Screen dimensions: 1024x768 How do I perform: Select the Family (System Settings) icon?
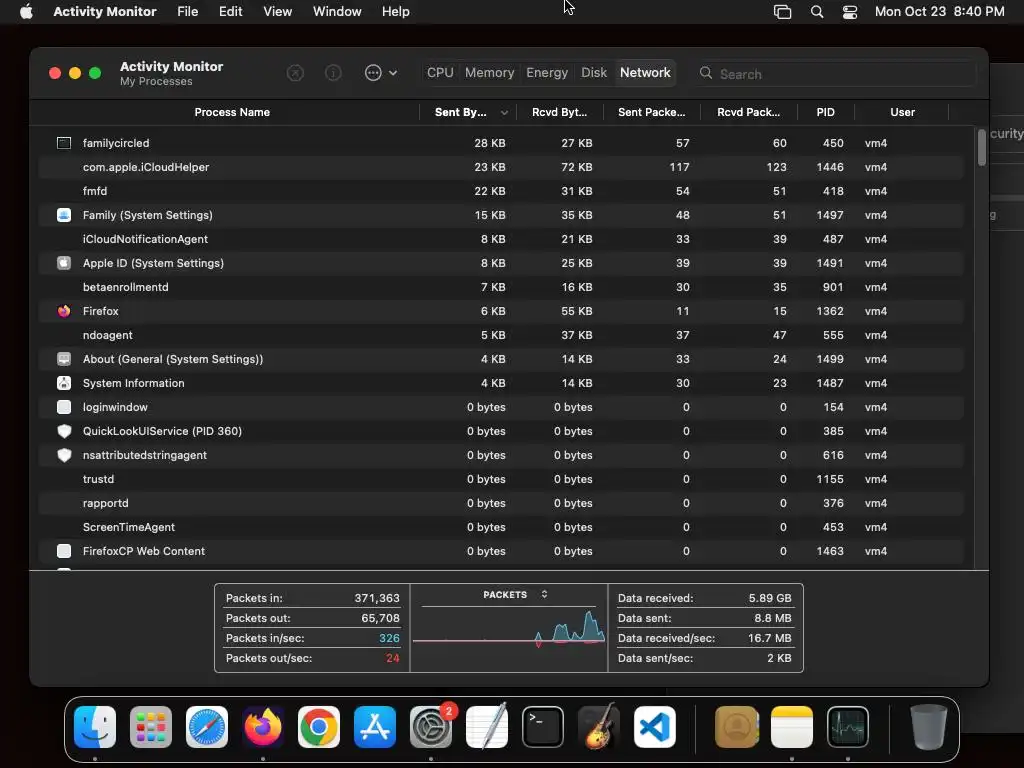click(x=64, y=215)
